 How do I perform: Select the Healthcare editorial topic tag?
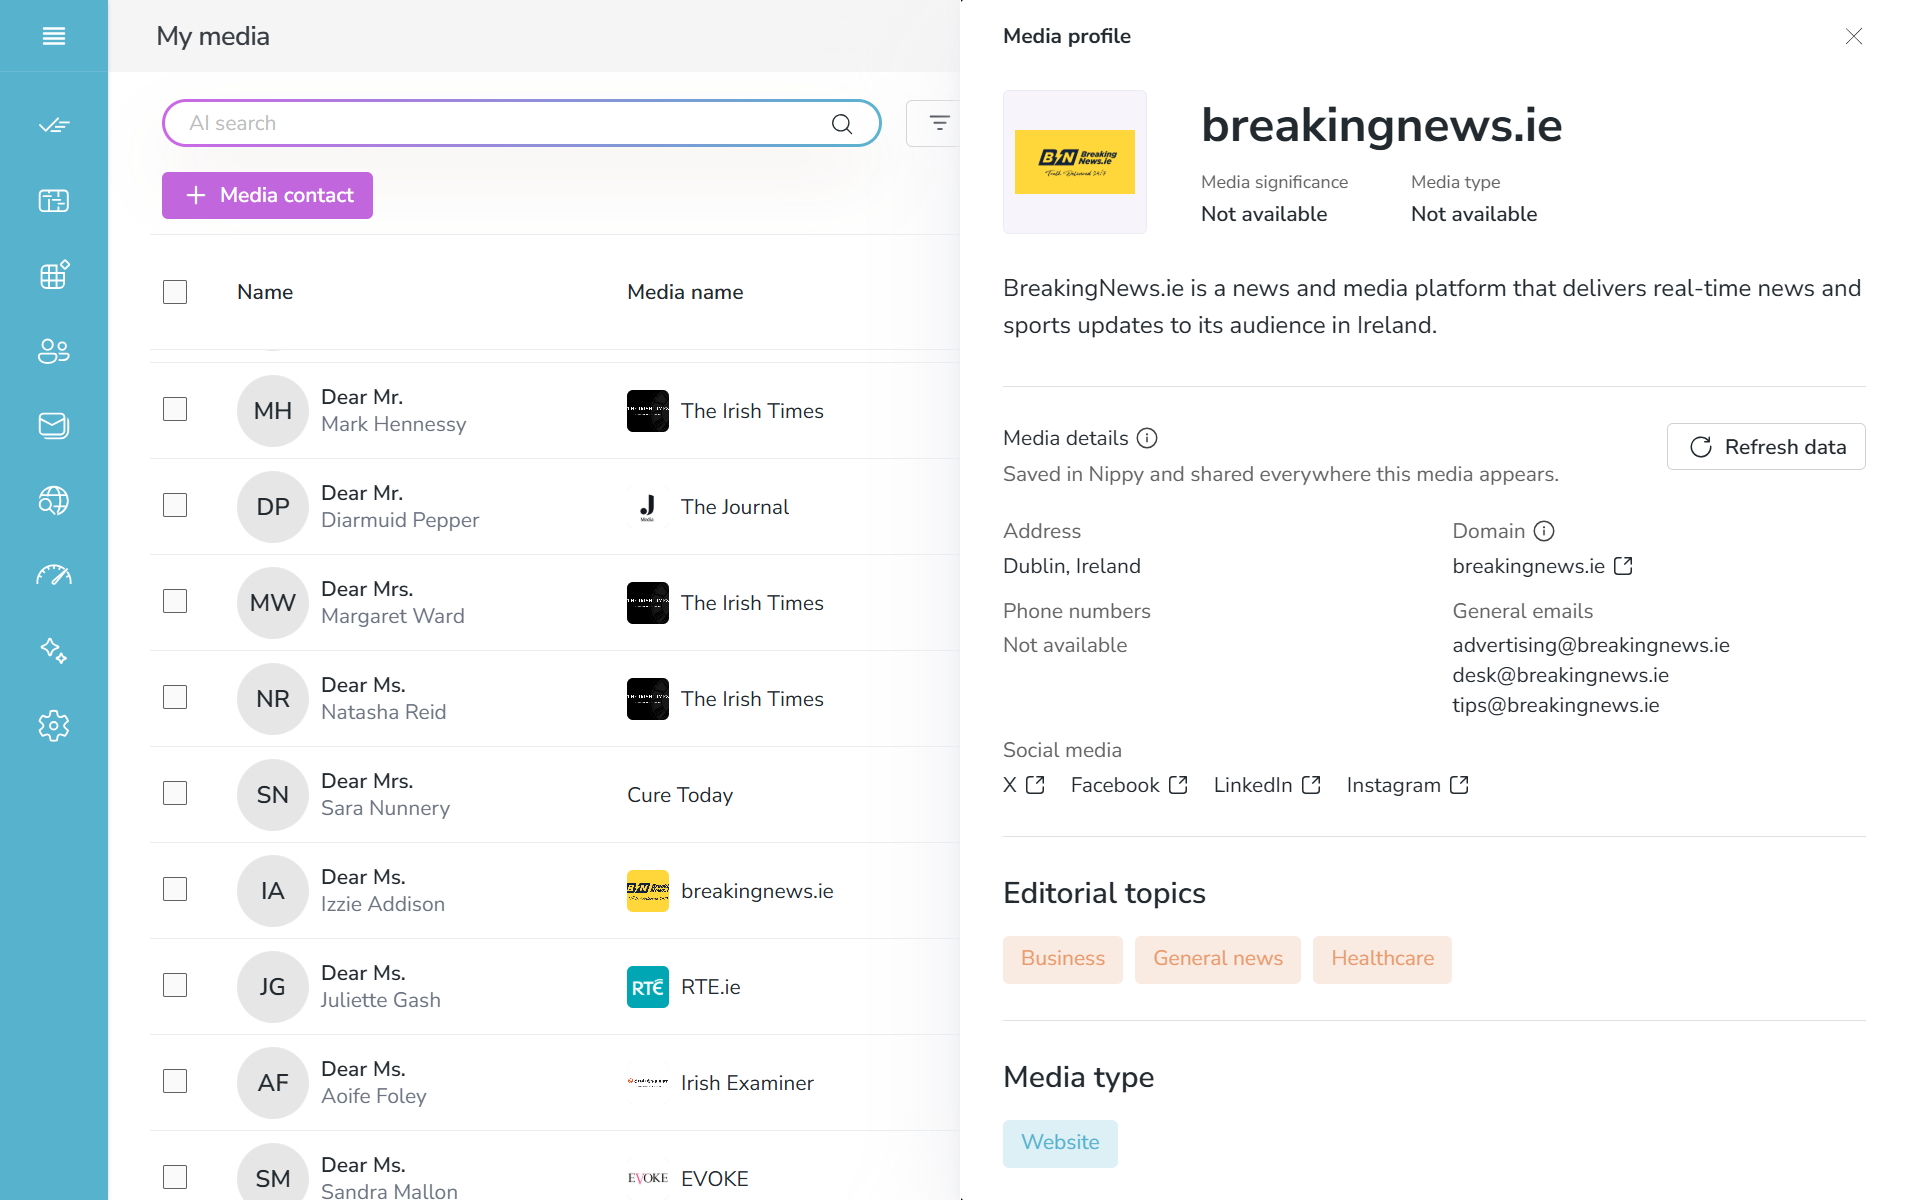[x=1382, y=959]
